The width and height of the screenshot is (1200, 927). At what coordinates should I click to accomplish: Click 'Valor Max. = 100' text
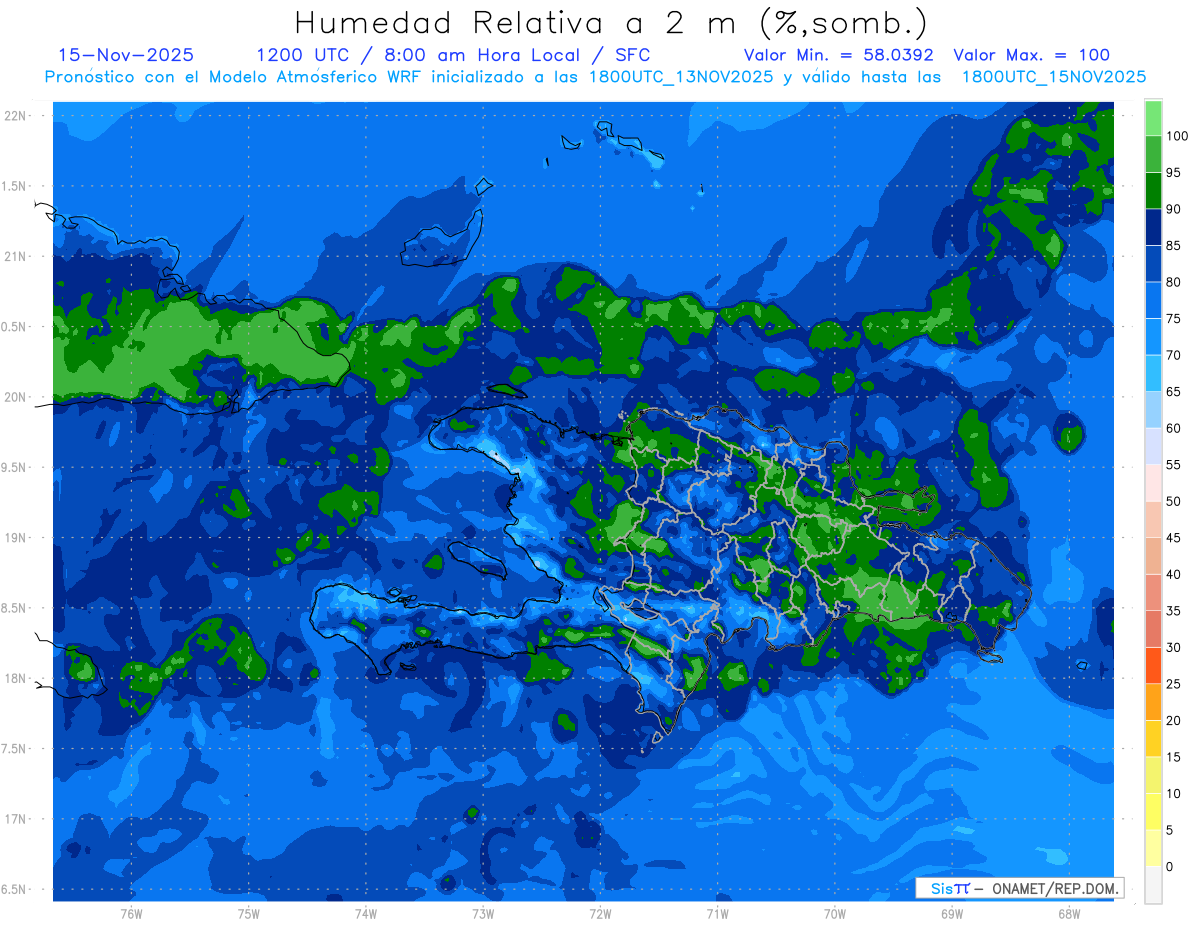[1032, 55]
